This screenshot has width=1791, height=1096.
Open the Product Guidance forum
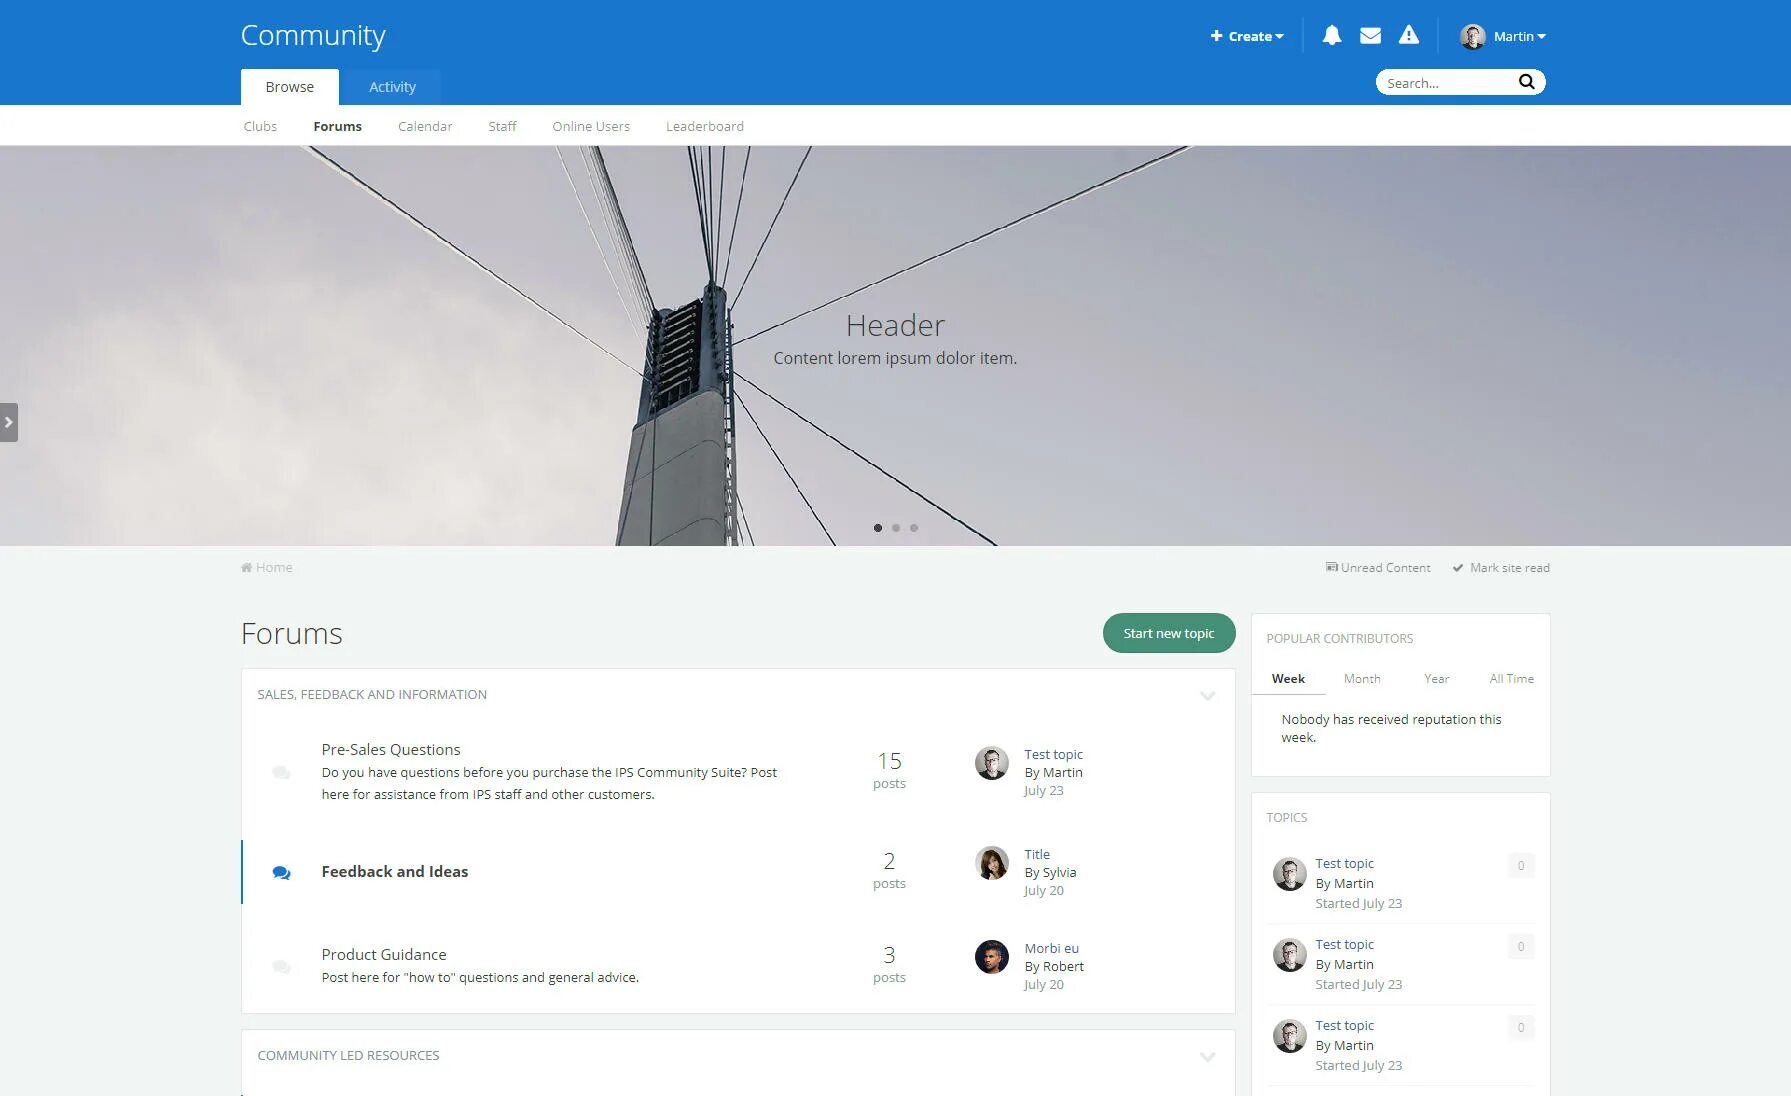pos(384,954)
